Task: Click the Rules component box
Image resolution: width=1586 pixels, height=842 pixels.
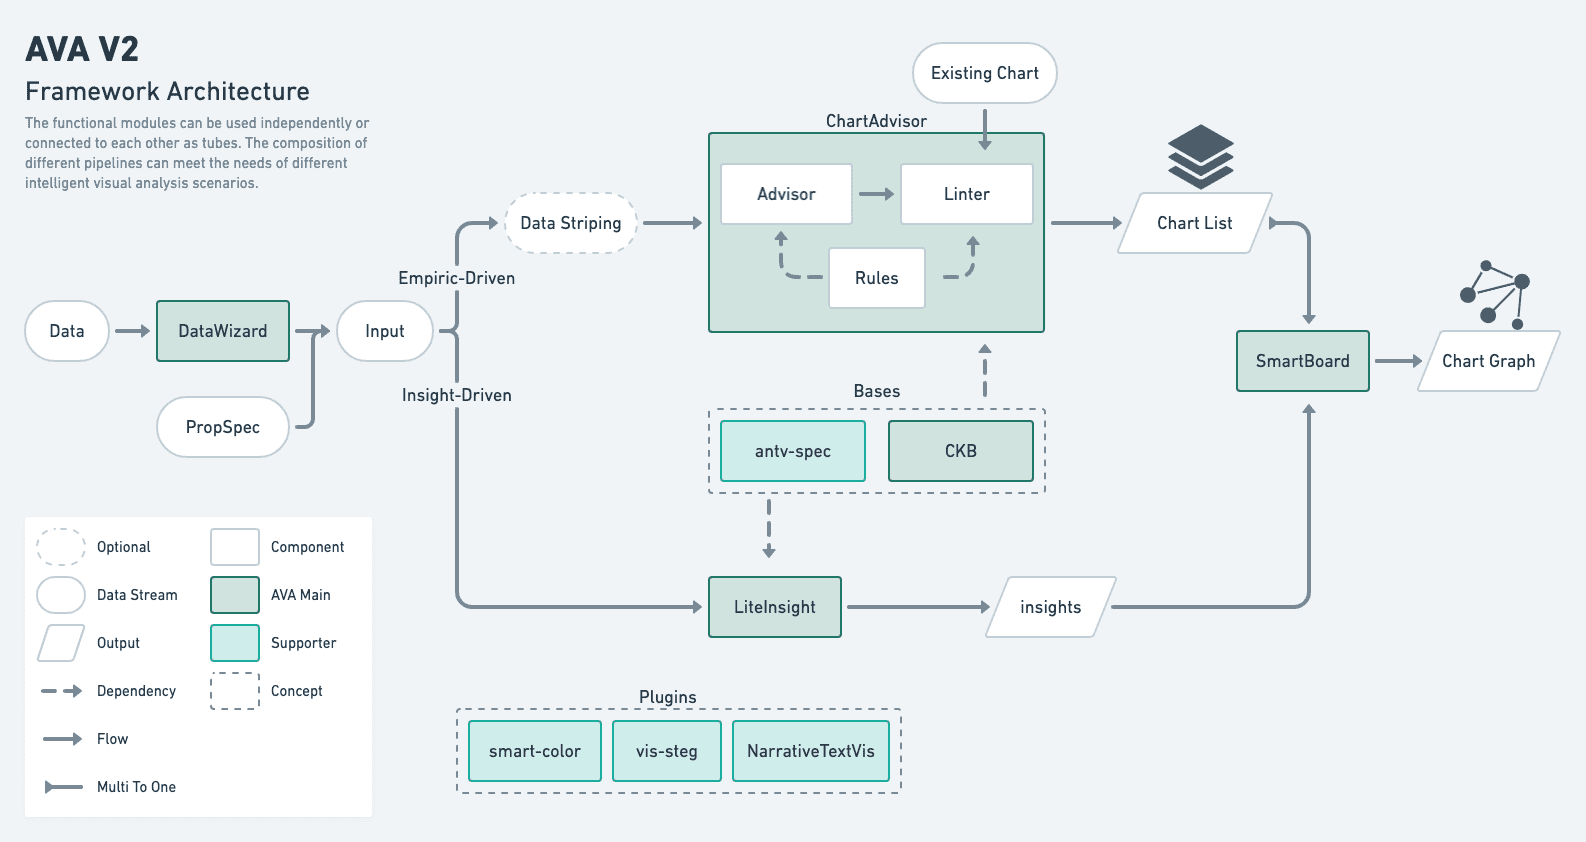Action: pyautogui.click(x=877, y=278)
